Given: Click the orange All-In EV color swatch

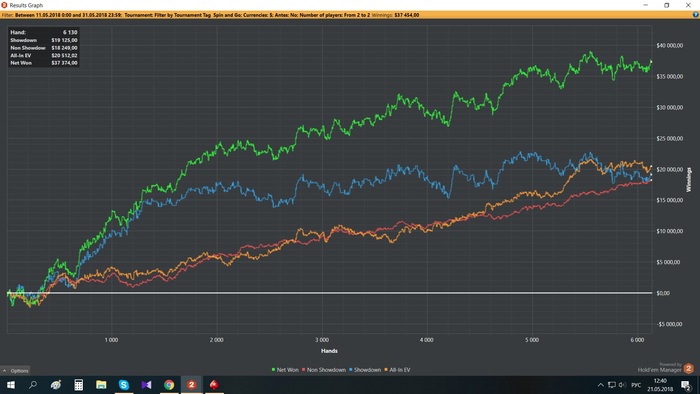Looking at the screenshot, I should pyautogui.click(x=386, y=369).
